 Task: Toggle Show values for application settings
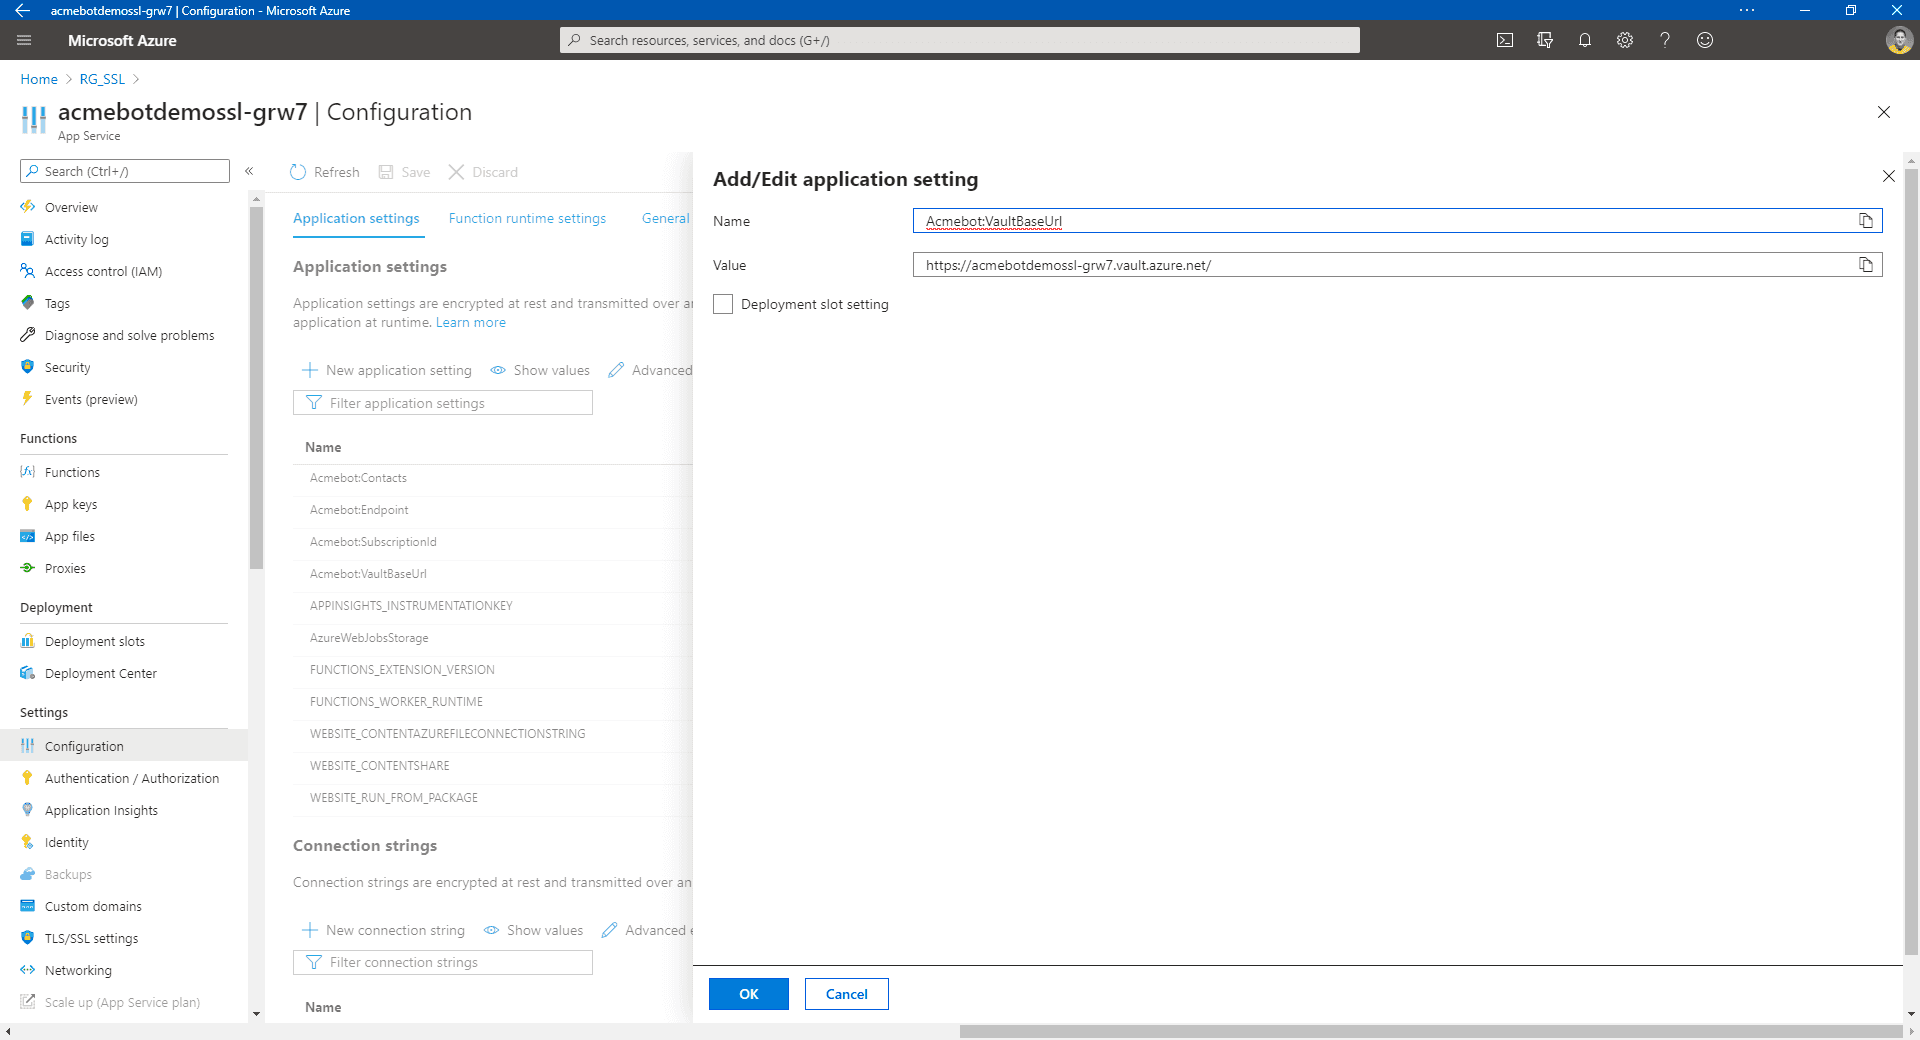coord(540,370)
